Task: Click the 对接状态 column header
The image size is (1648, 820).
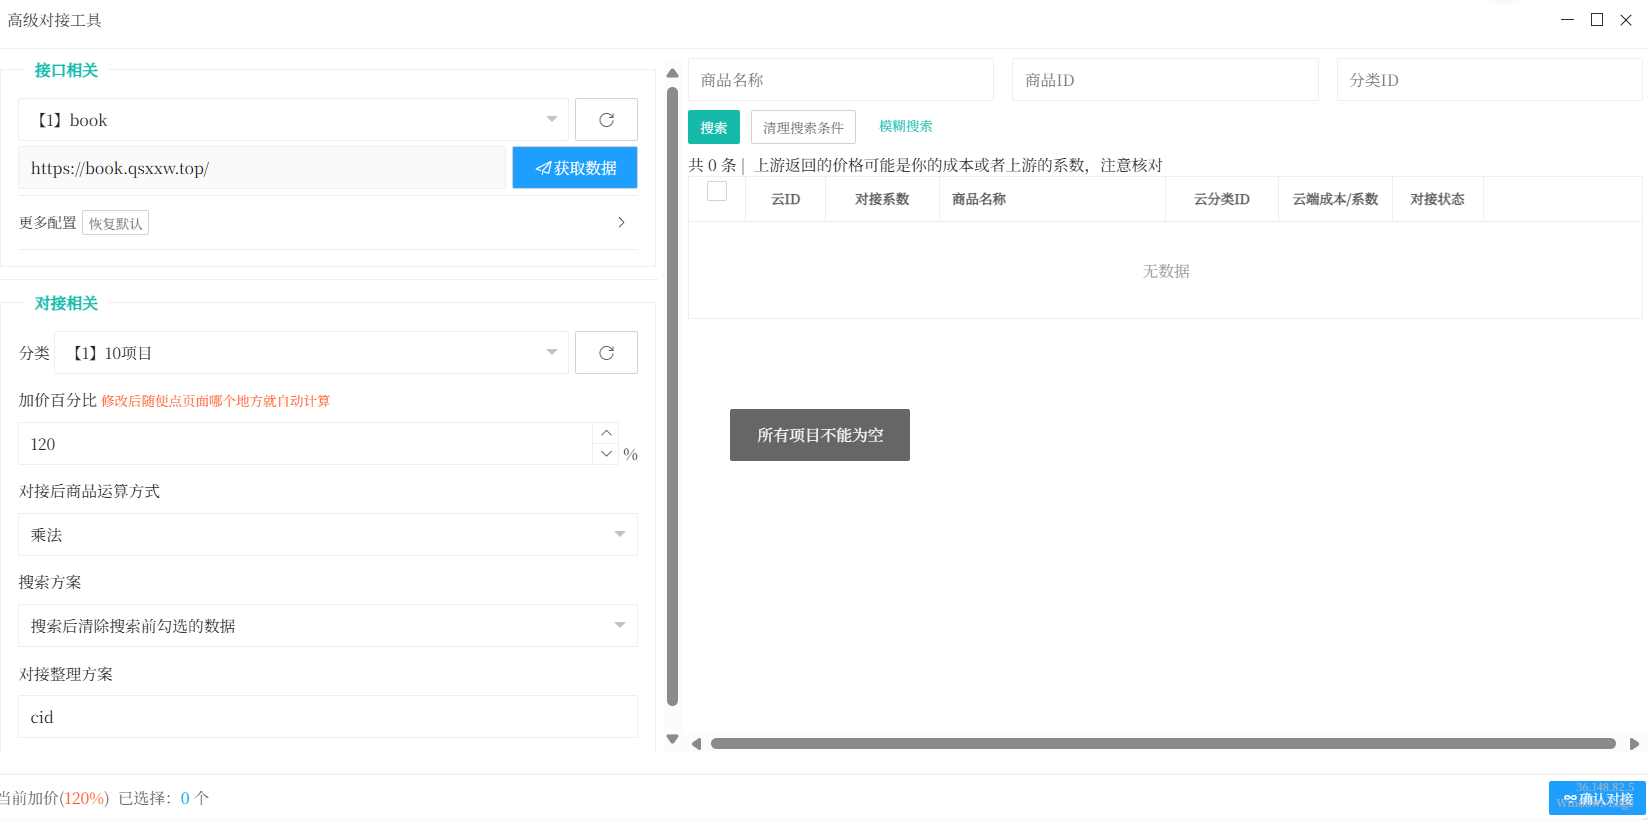Action: [x=1438, y=199]
